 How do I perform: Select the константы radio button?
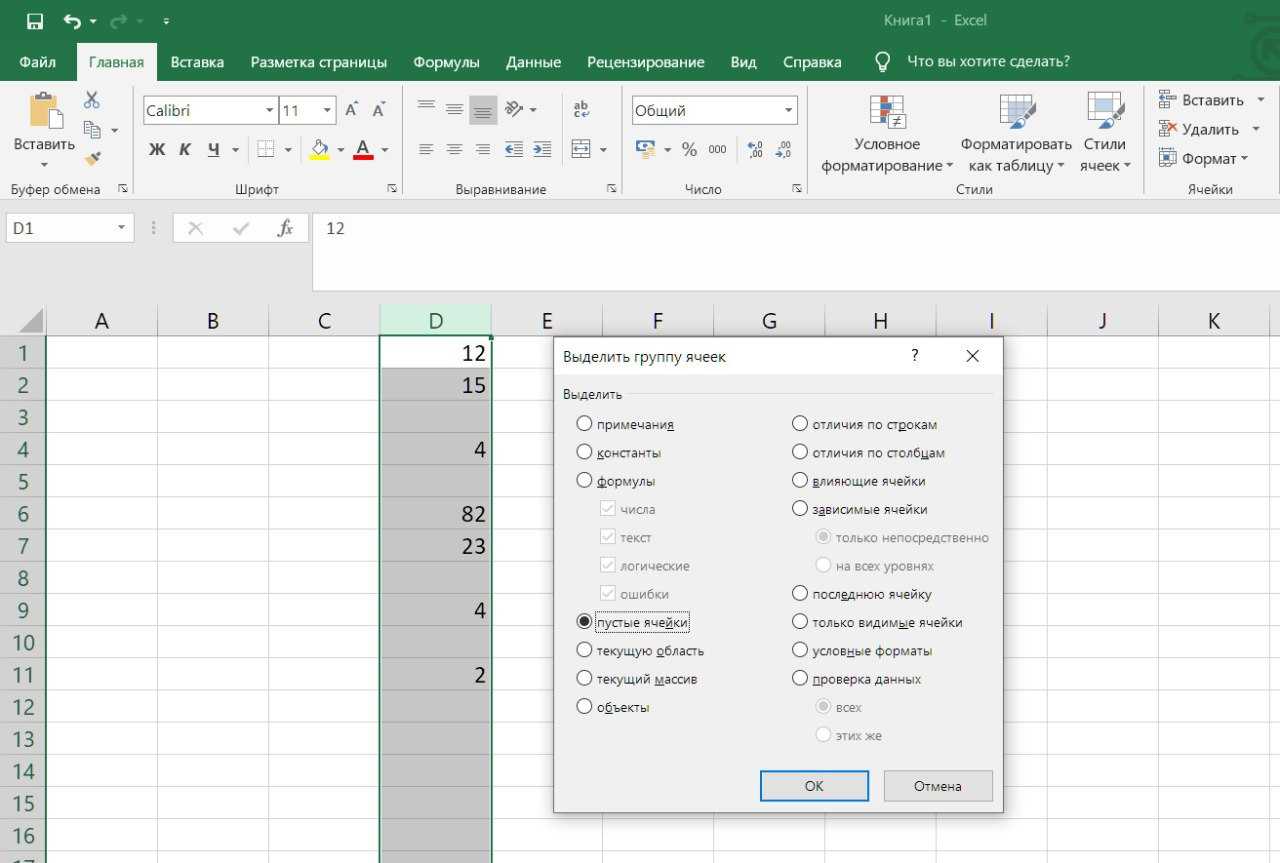coord(584,453)
